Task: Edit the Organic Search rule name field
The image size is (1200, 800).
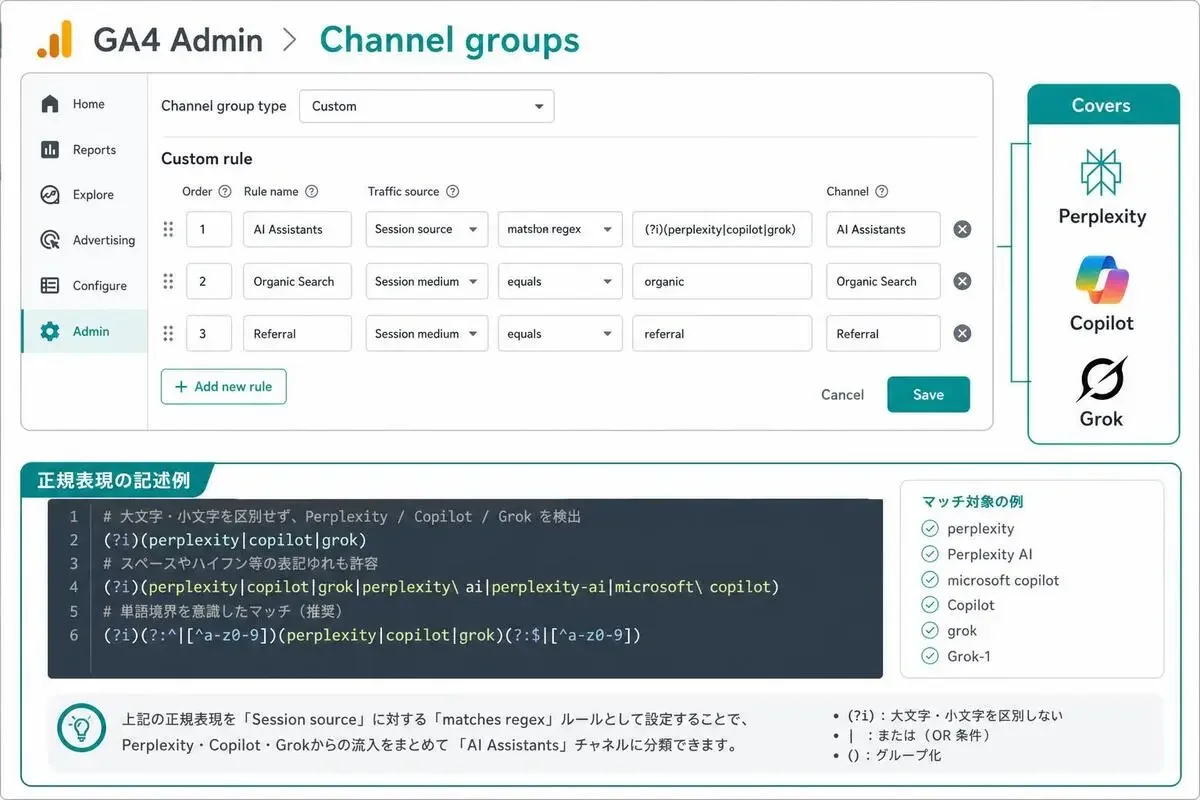Action: click(x=297, y=281)
